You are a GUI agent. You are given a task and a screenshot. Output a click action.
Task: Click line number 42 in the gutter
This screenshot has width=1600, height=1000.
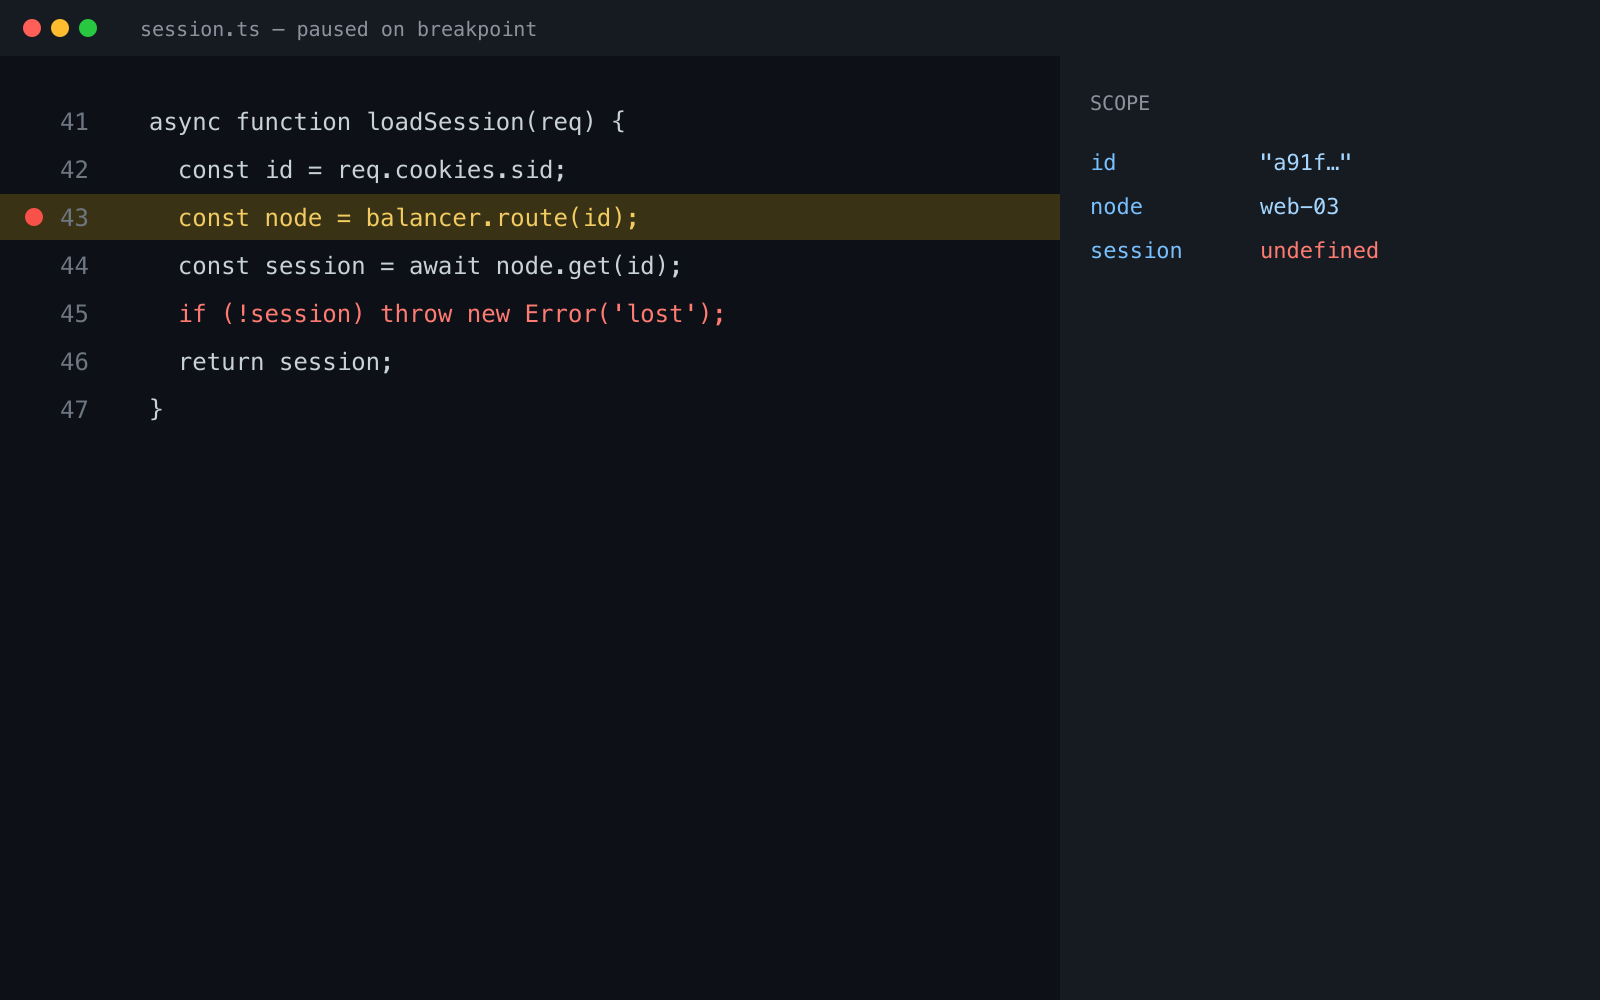coord(74,170)
